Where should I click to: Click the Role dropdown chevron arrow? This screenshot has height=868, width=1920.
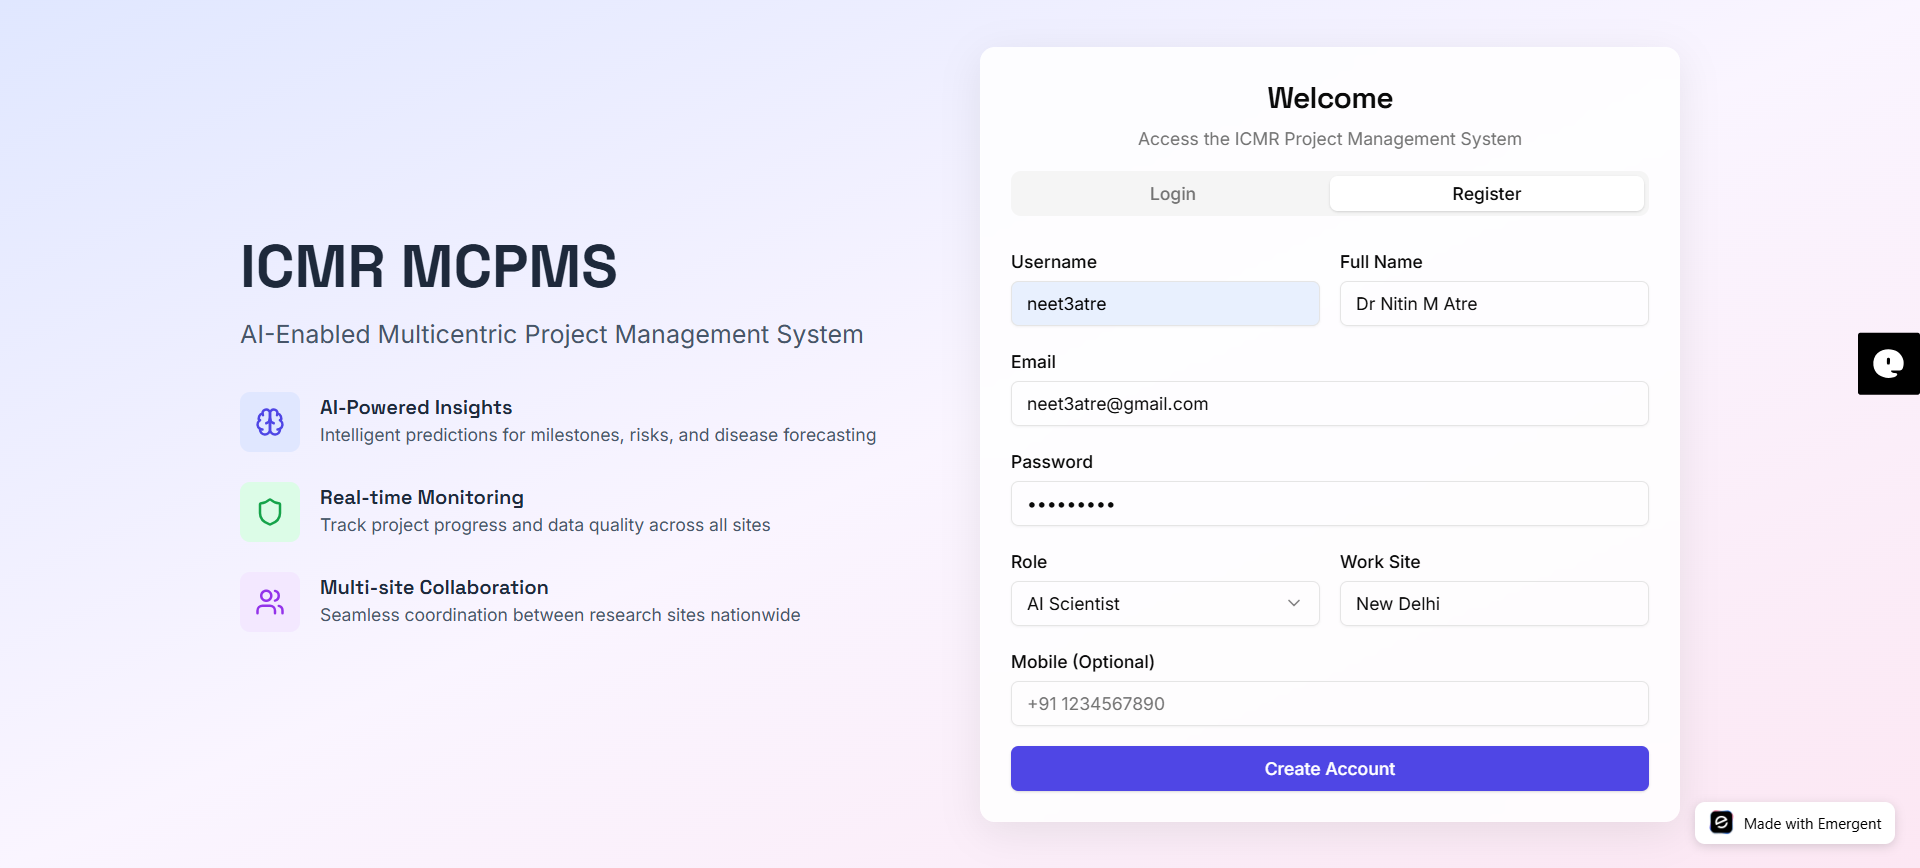[x=1293, y=603]
